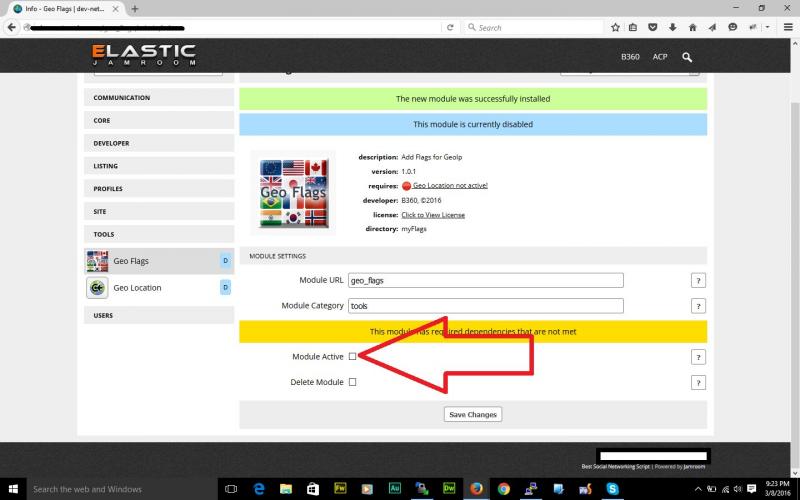Focus the Module URL input field
The height and width of the screenshot is (500, 800).
coord(486,280)
